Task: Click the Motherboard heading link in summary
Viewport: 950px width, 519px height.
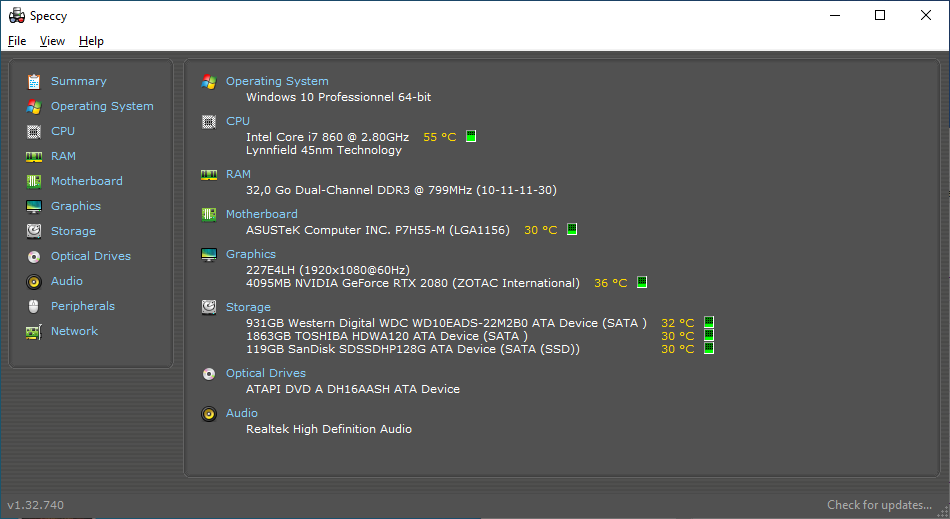Action: (x=262, y=214)
